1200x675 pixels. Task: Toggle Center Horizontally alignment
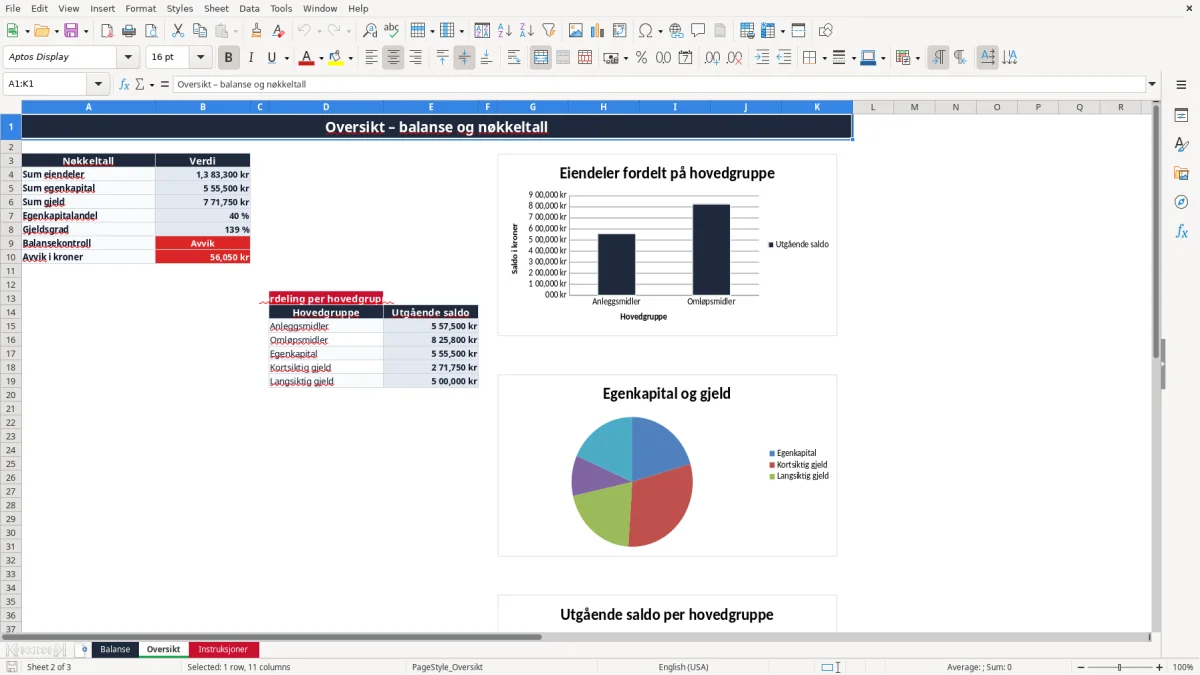(x=393, y=58)
